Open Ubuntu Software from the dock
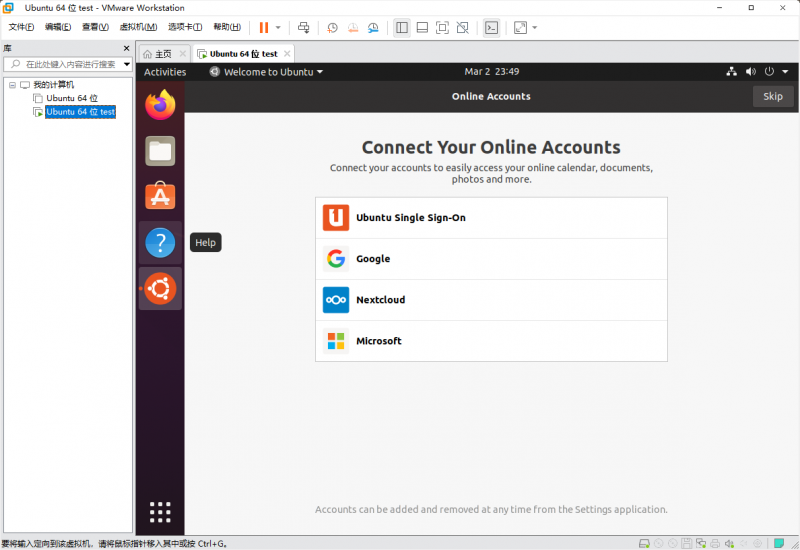The height and width of the screenshot is (550, 800). [160, 197]
